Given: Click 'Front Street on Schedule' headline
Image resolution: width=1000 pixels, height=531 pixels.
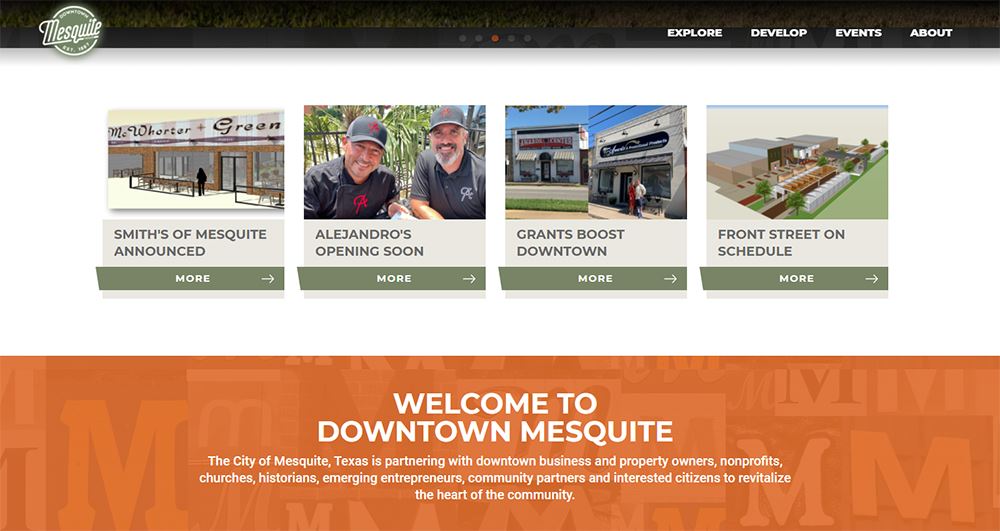Looking at the screenshot, I should pyautogui.click(x=781, y=243).
